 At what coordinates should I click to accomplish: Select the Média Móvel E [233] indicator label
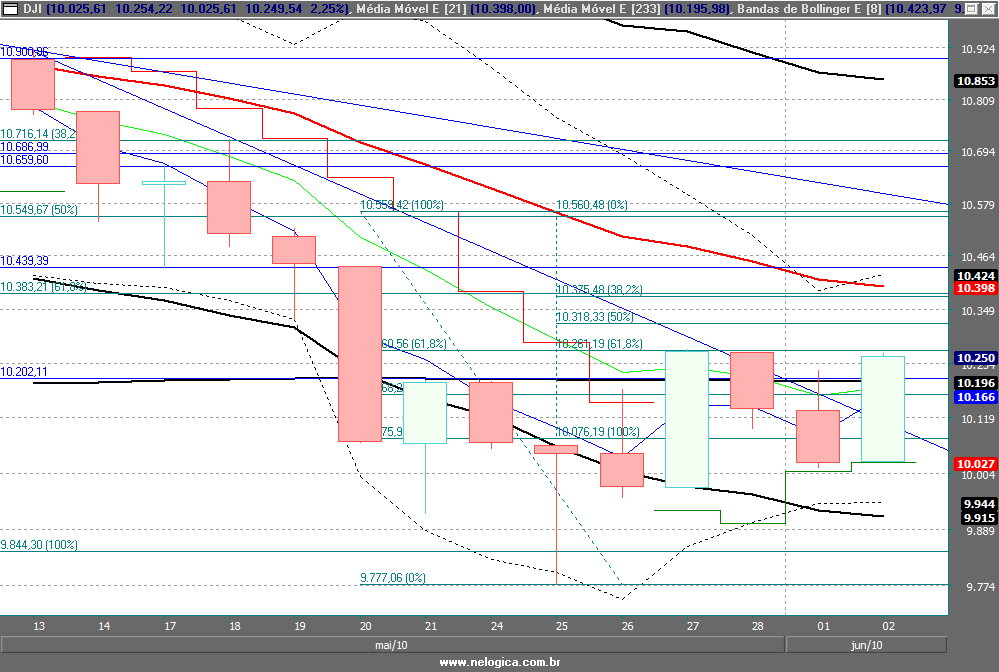602,9
